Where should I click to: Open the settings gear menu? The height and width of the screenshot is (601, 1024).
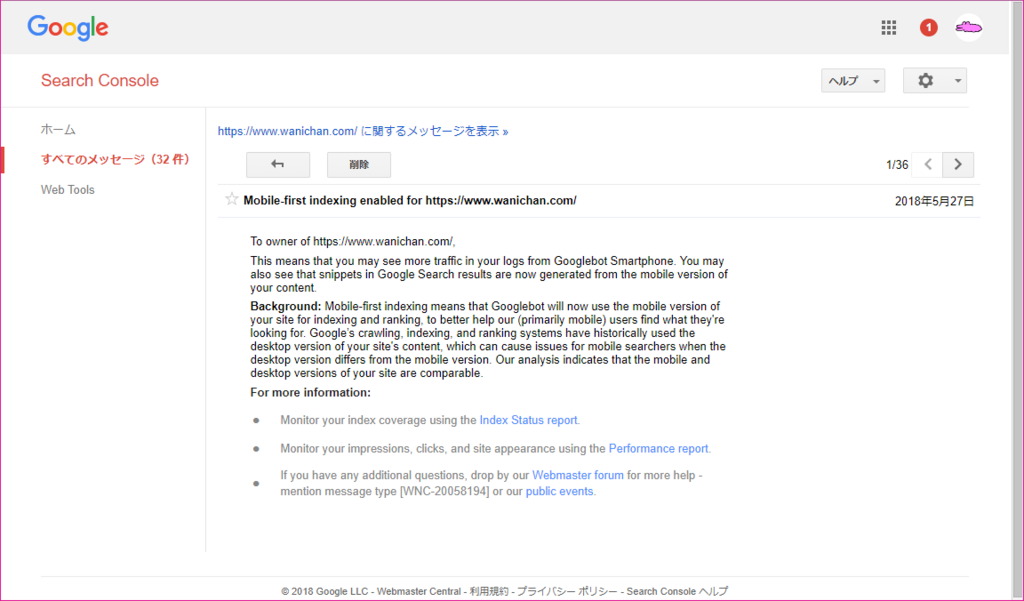[x=935, y=80]
